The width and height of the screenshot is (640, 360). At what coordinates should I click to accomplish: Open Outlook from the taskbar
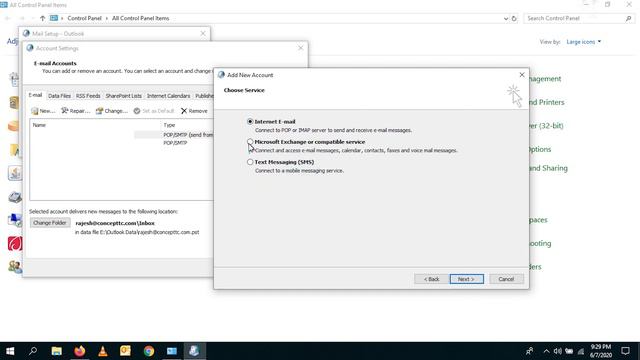pos(125,351)
